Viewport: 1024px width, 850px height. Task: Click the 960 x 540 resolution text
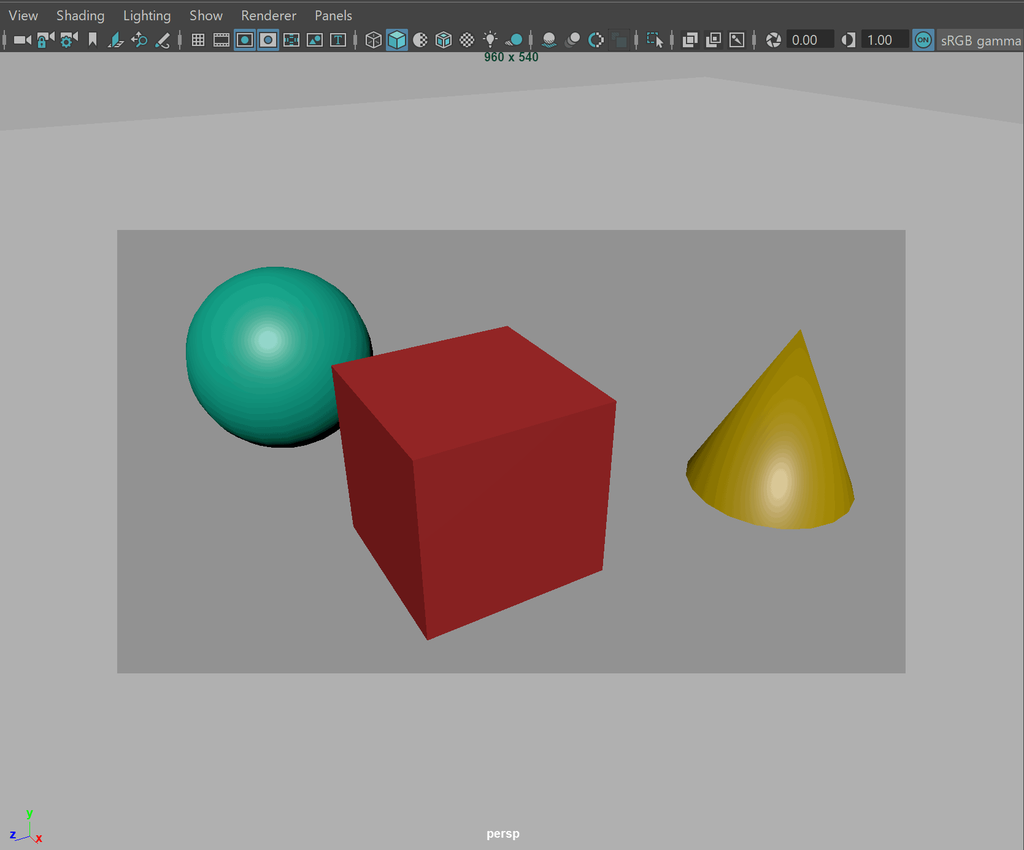pyautogui.click(x=511, y=57)
